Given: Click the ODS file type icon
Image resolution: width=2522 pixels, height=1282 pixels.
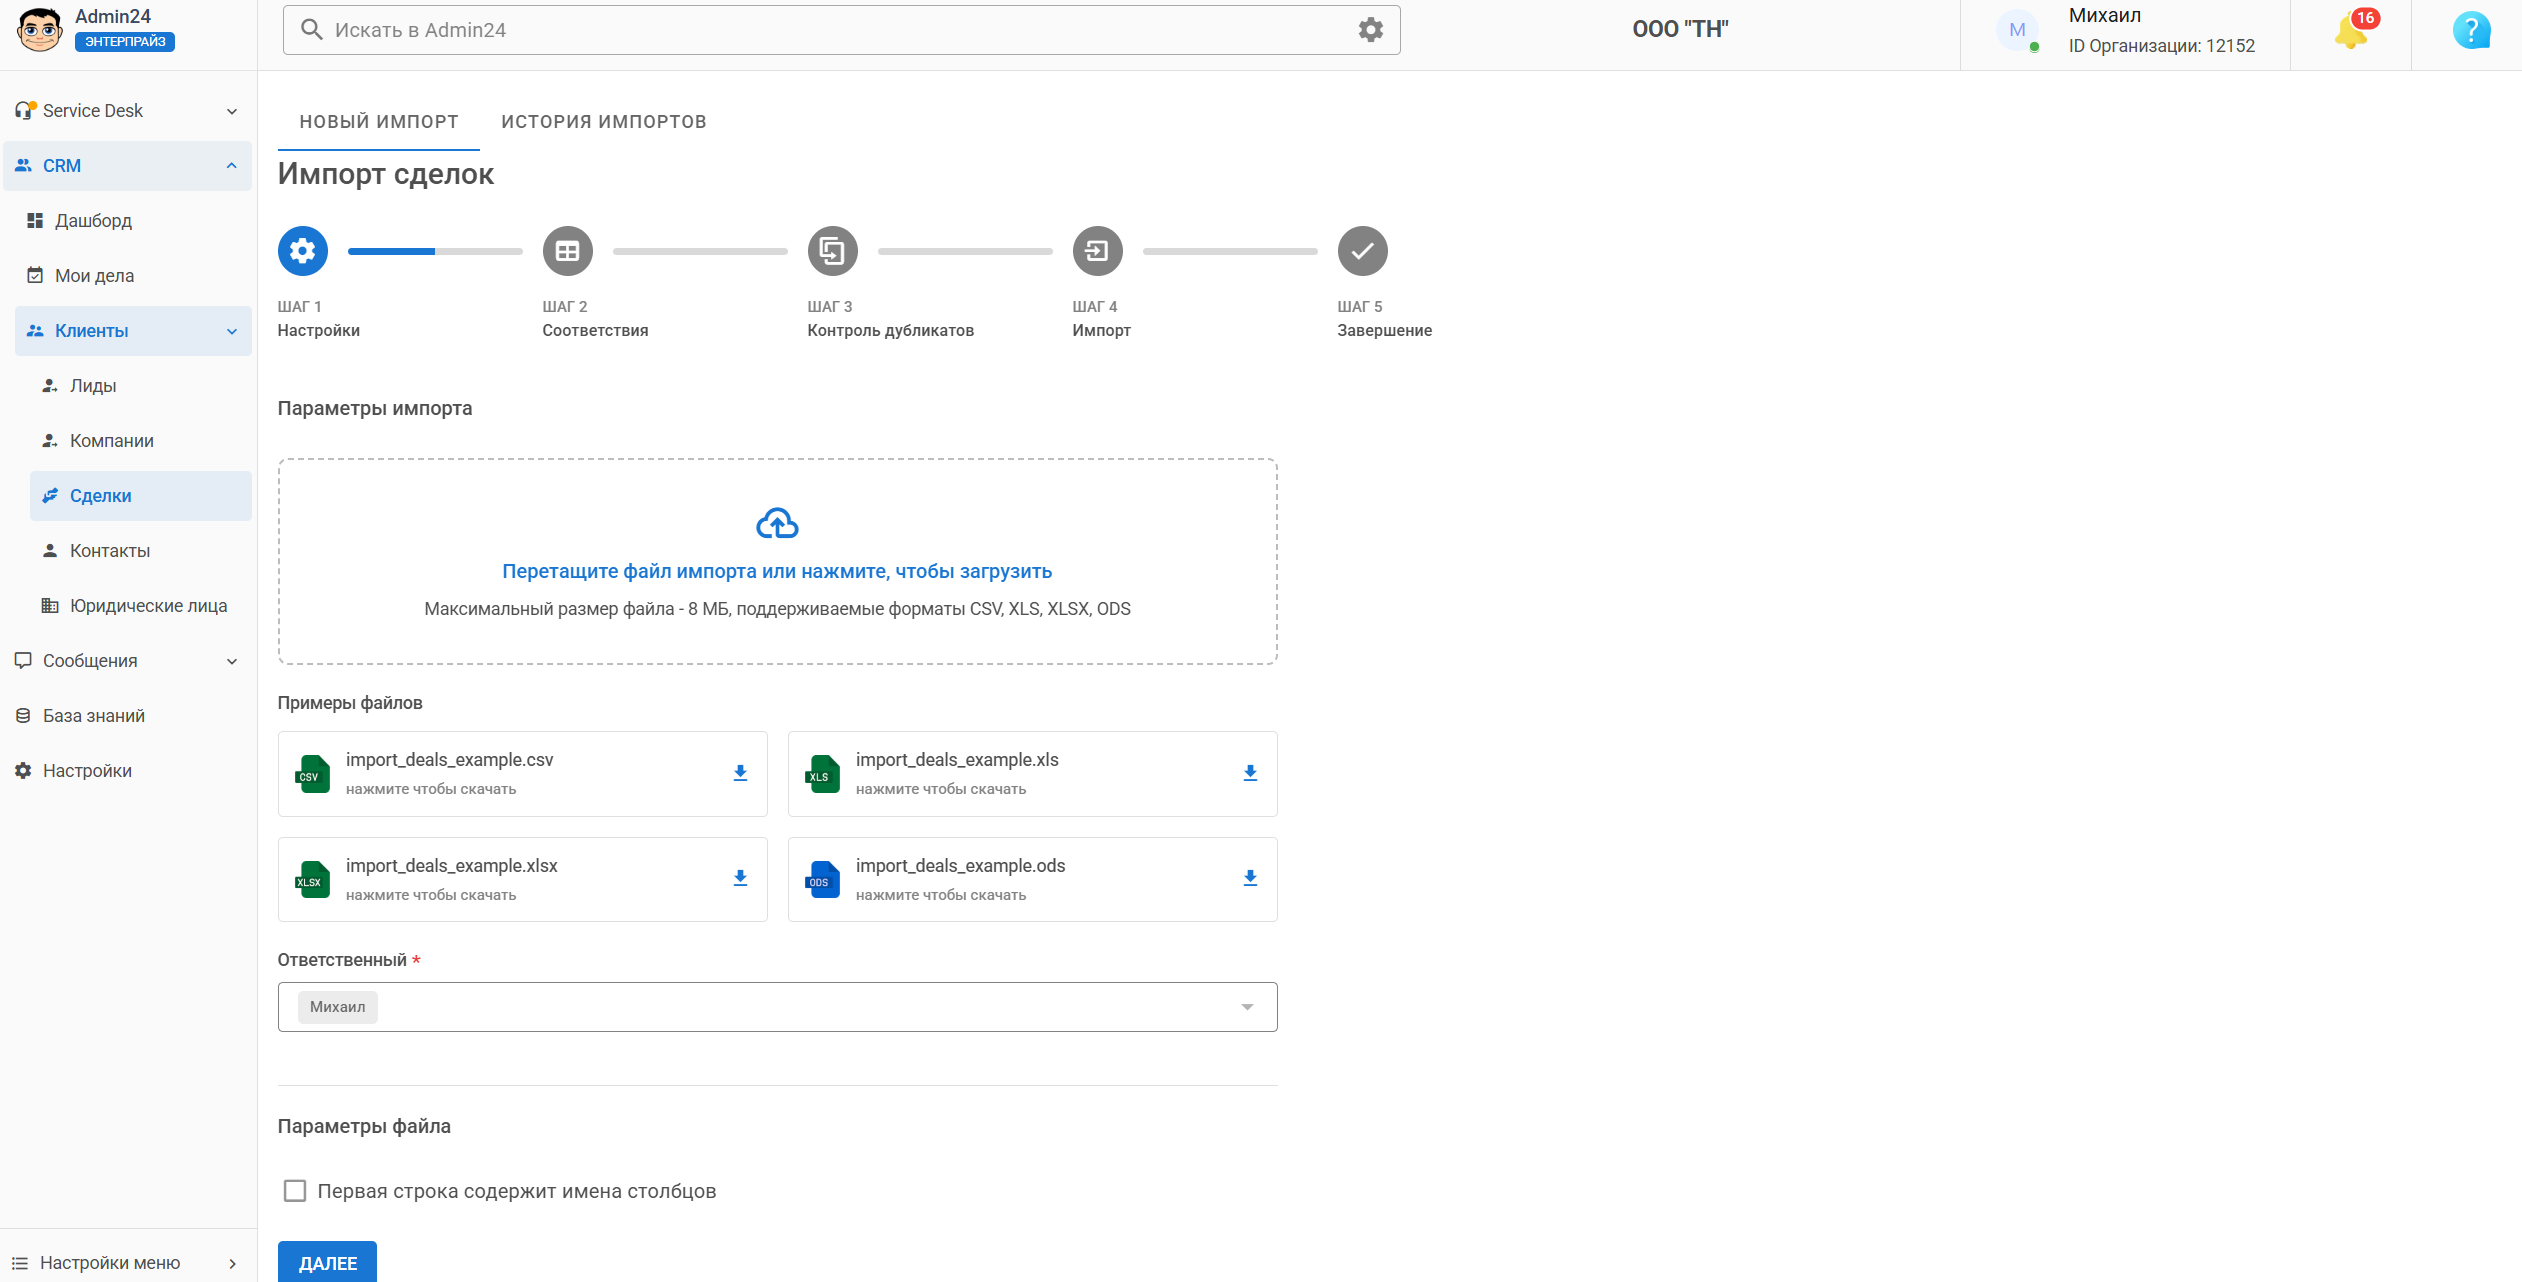Looking at the screenshot, I should click(x=823, y=880).
